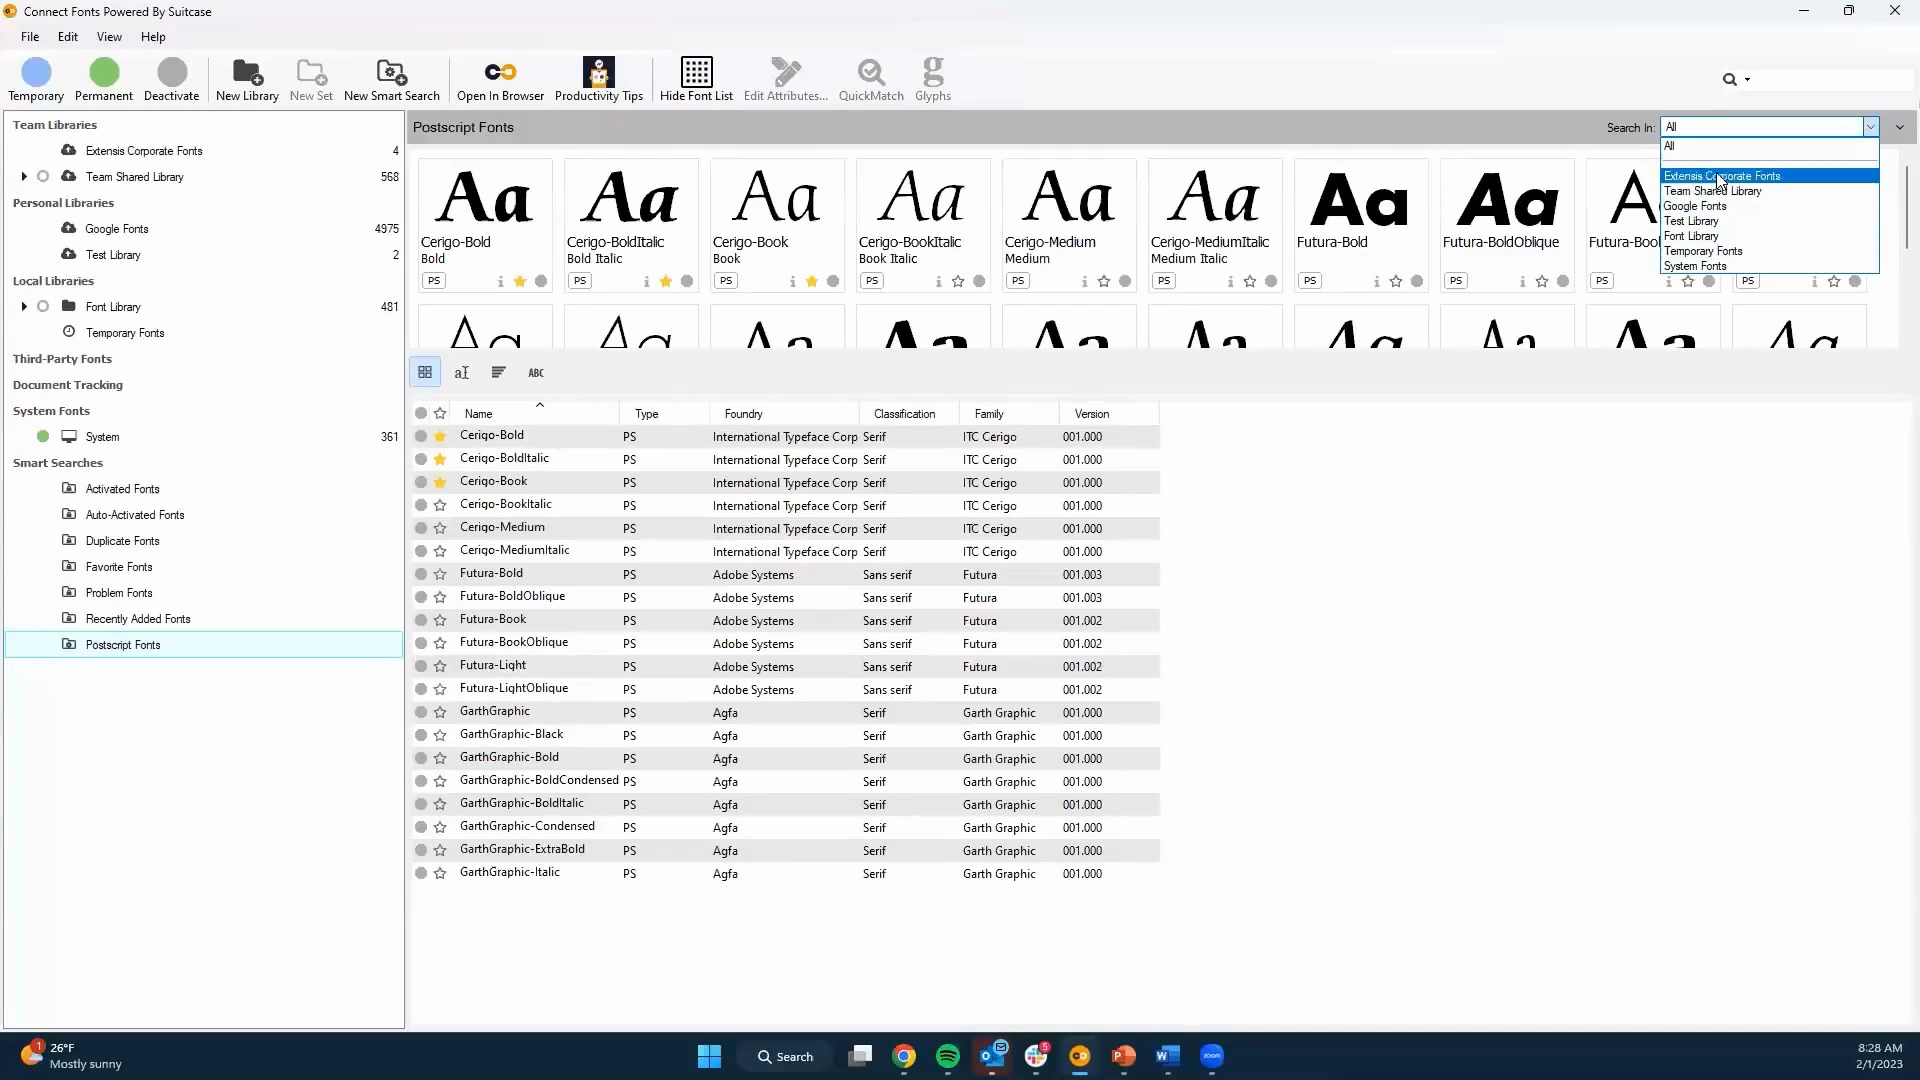Image resolution: width=1920 pixels, height=1080 pixels.
Task: Expand the Font Library tree node
Action: (x=24, y=307)
